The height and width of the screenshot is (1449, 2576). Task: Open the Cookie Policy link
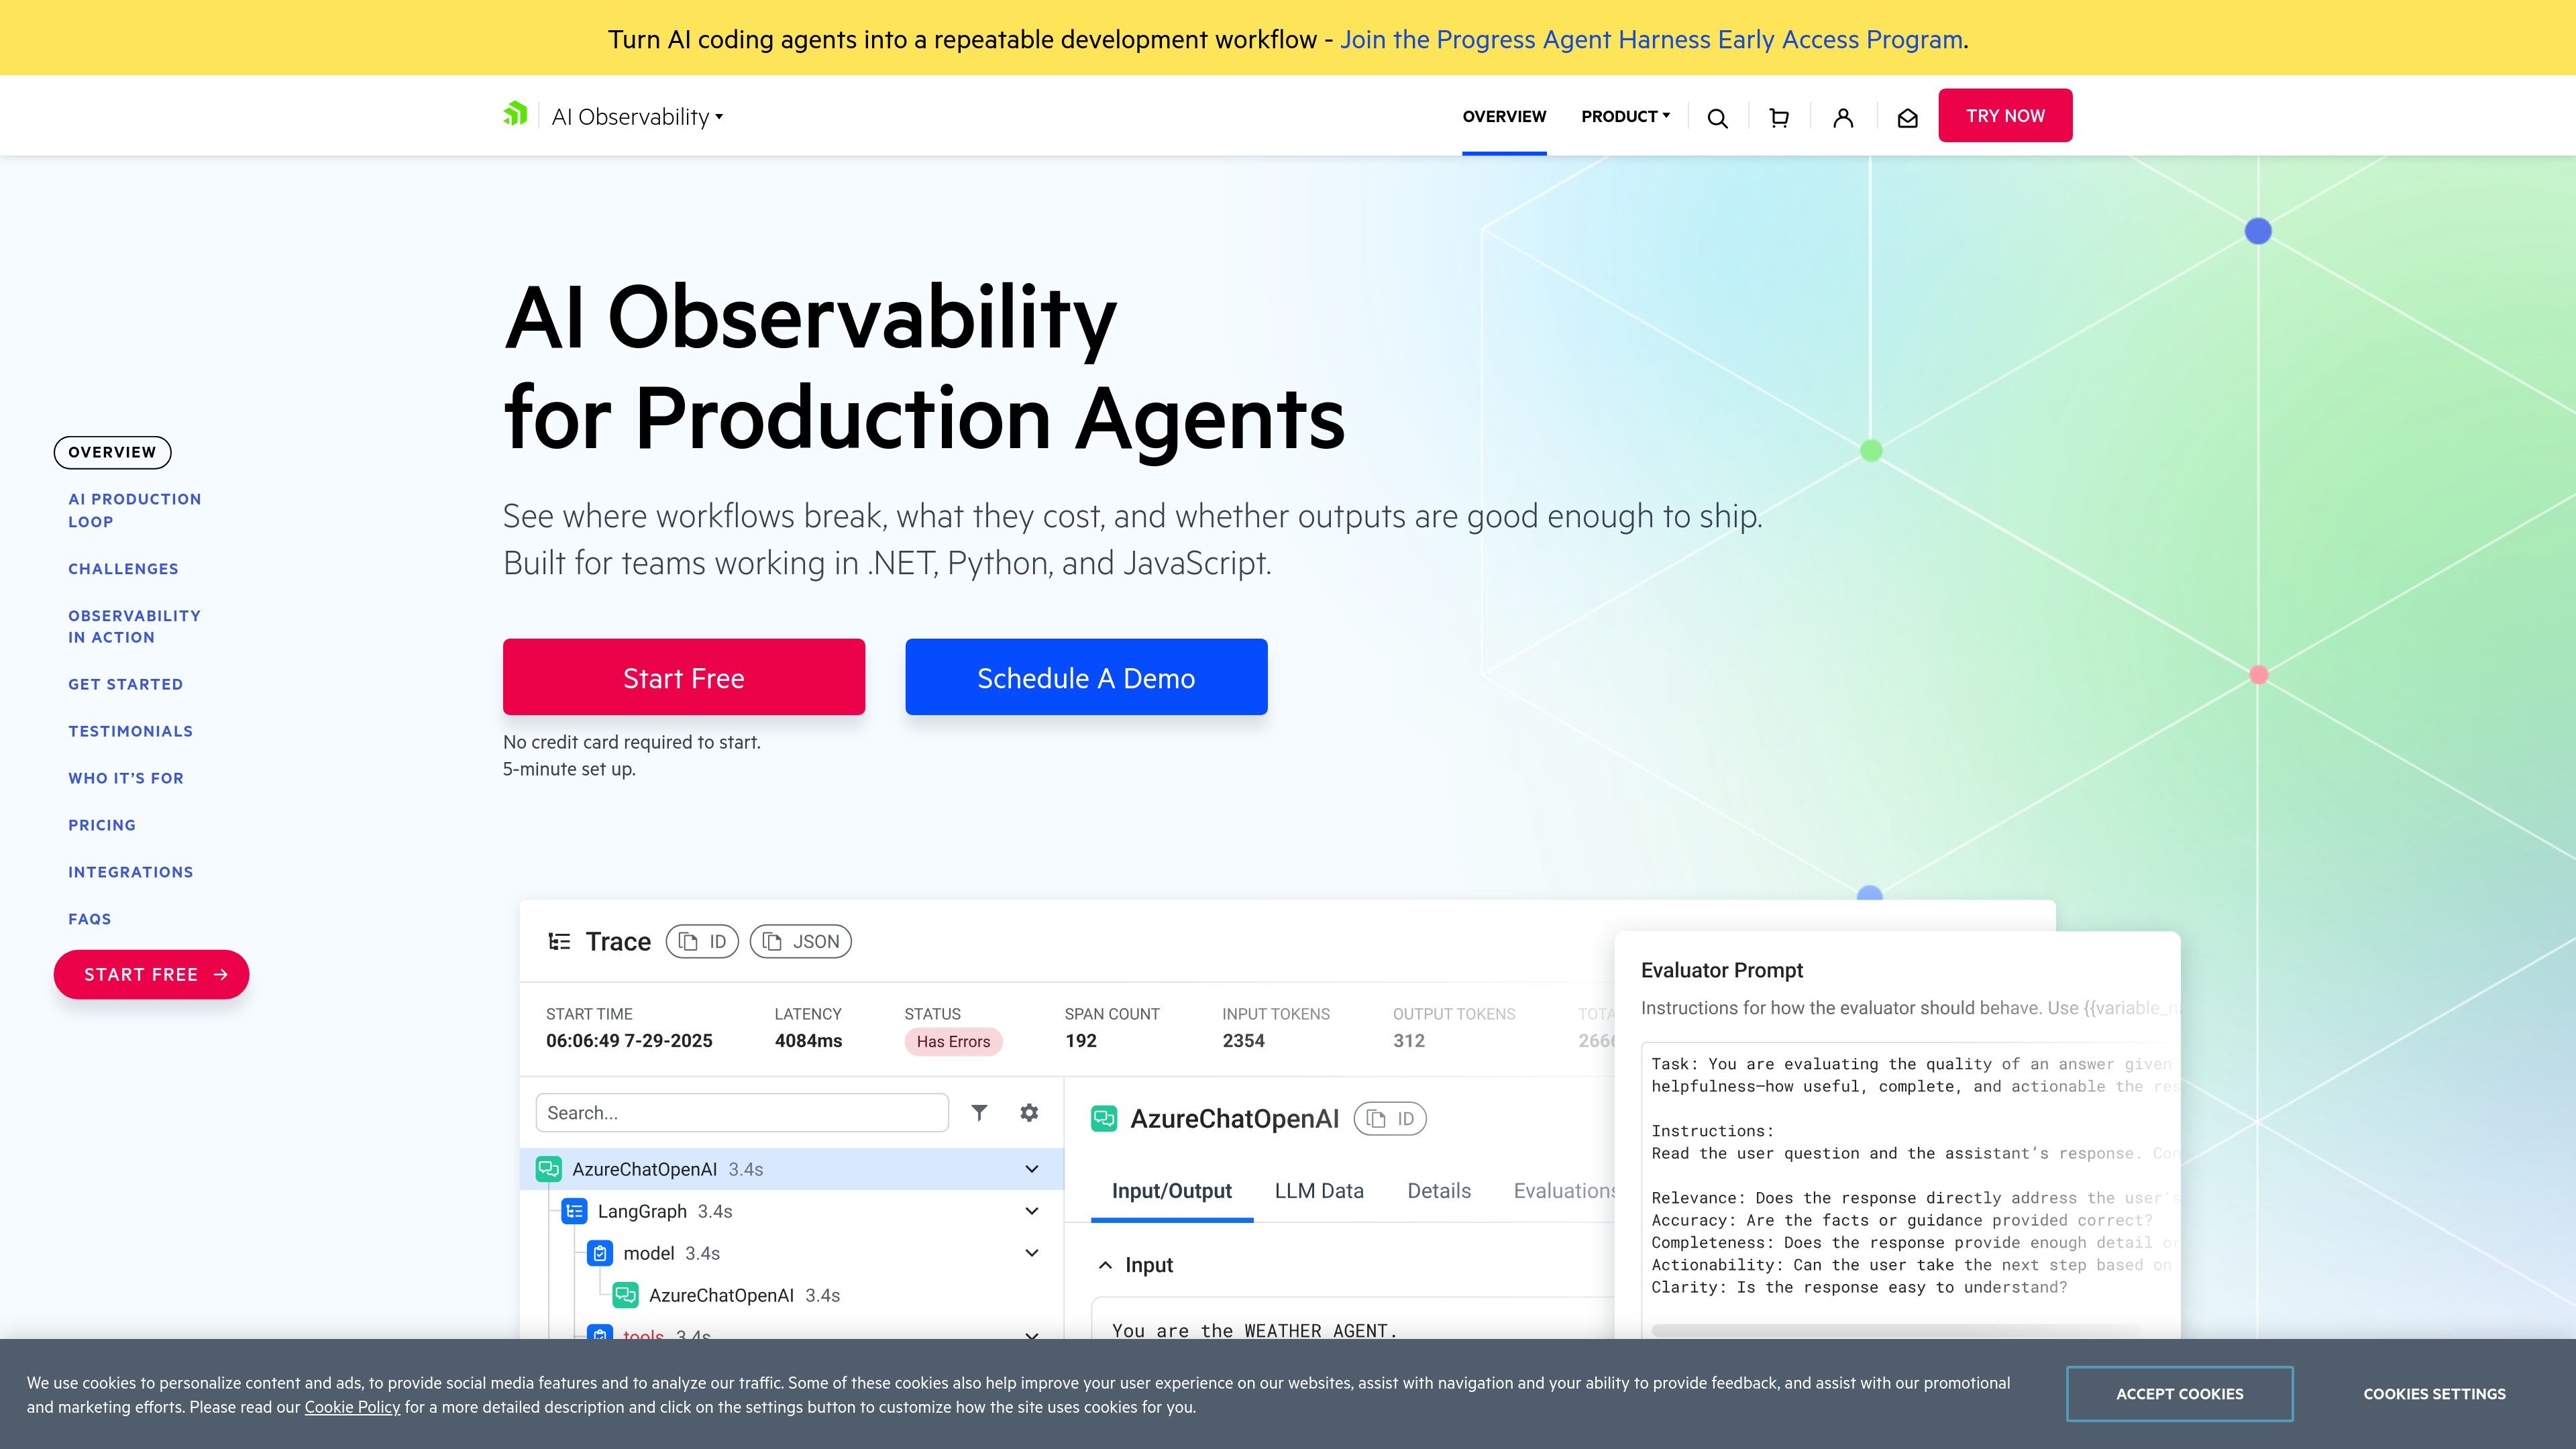tap(352, 1407)
